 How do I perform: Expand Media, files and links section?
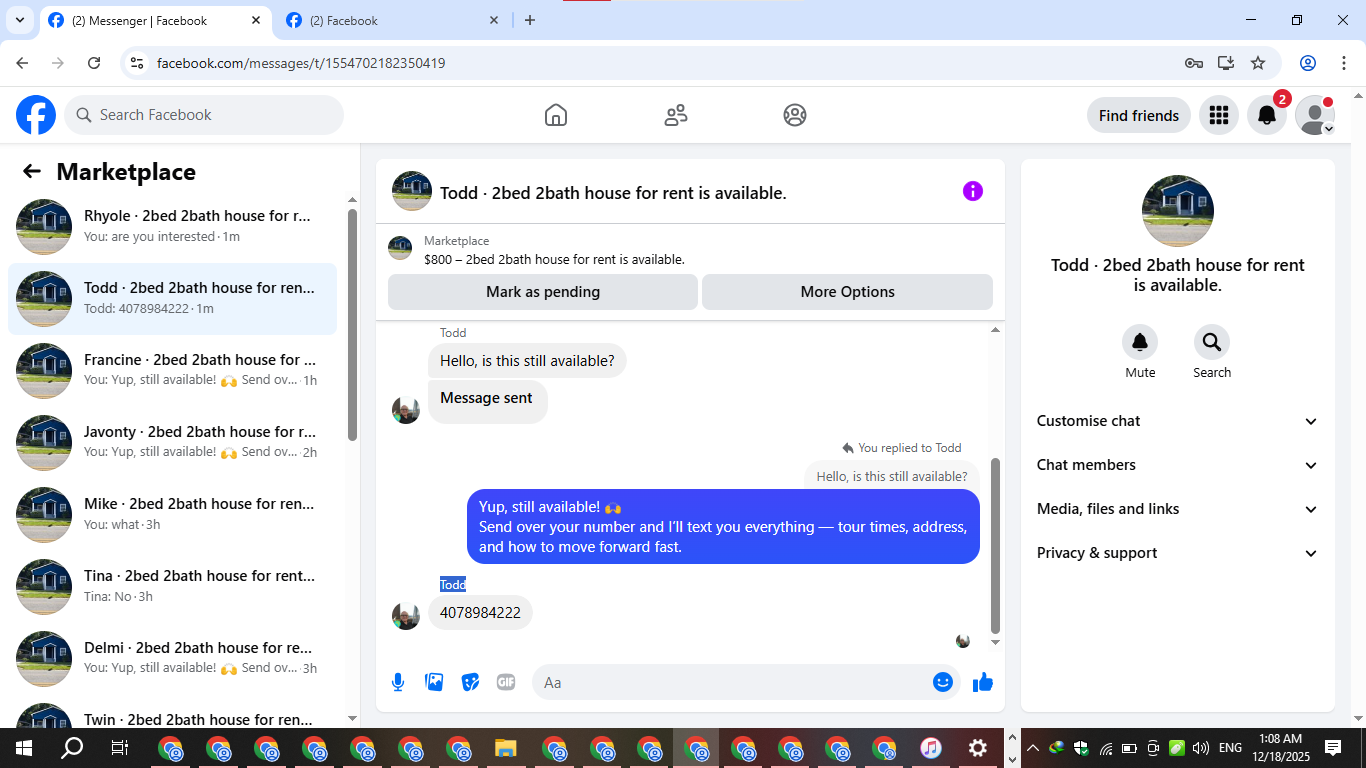[x=1178, y=509]
